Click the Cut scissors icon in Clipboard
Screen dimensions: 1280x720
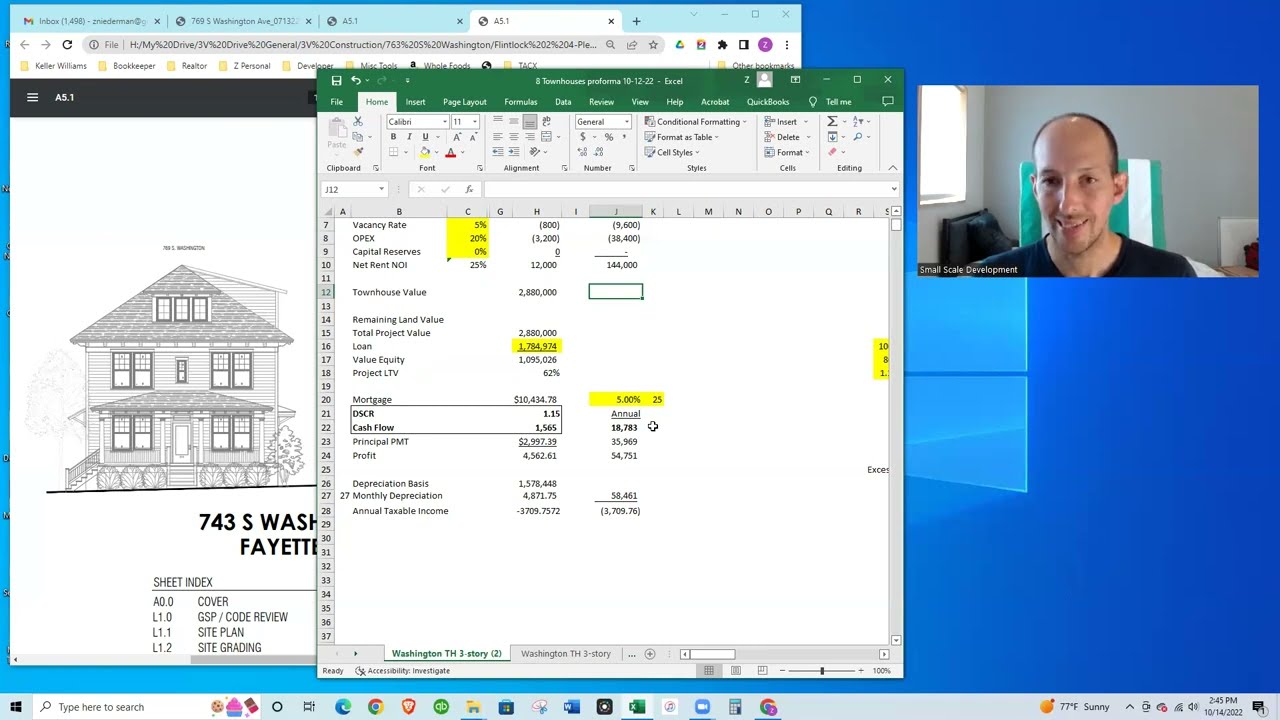click(358, 122)
